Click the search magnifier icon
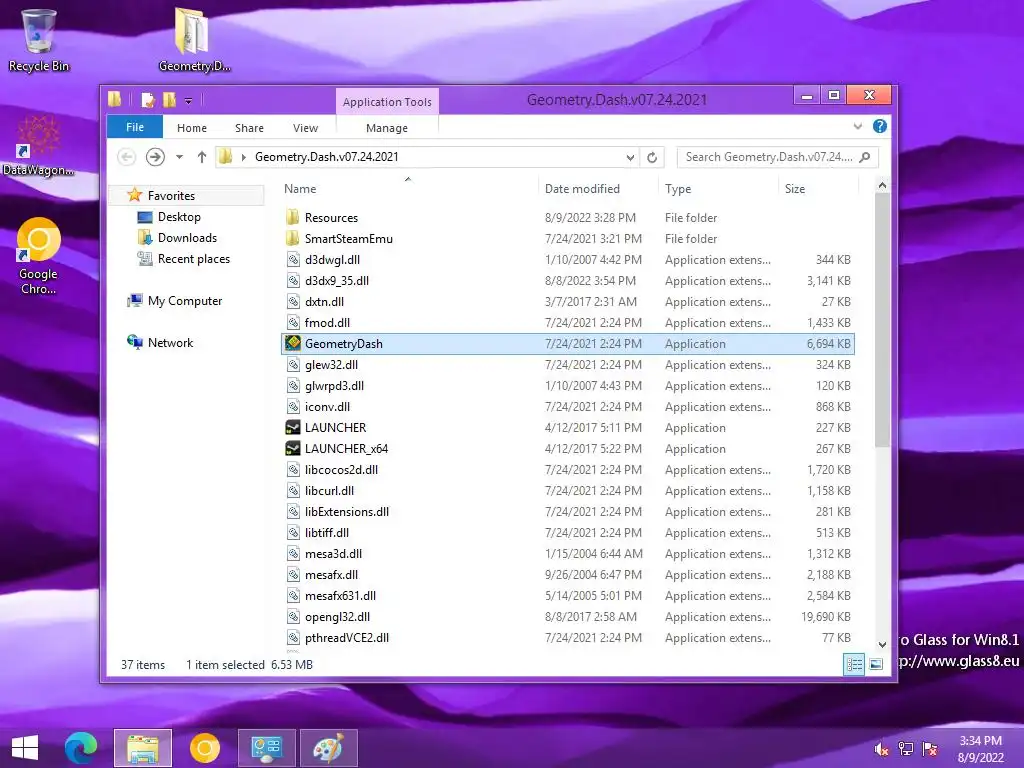Screen dimensions: 1024x768 pos(865,157)
